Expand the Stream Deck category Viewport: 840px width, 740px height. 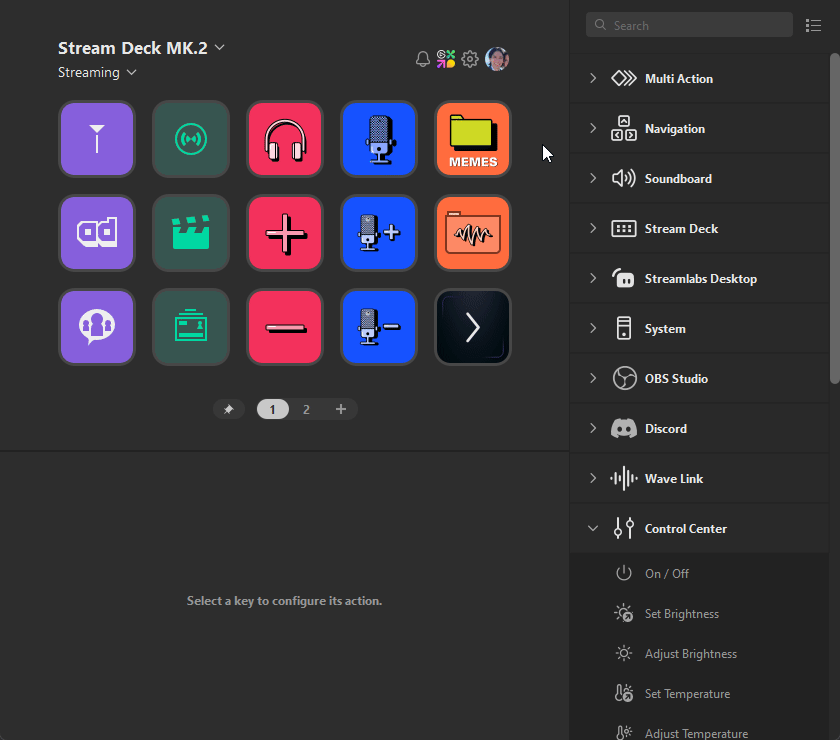point(699,229)
